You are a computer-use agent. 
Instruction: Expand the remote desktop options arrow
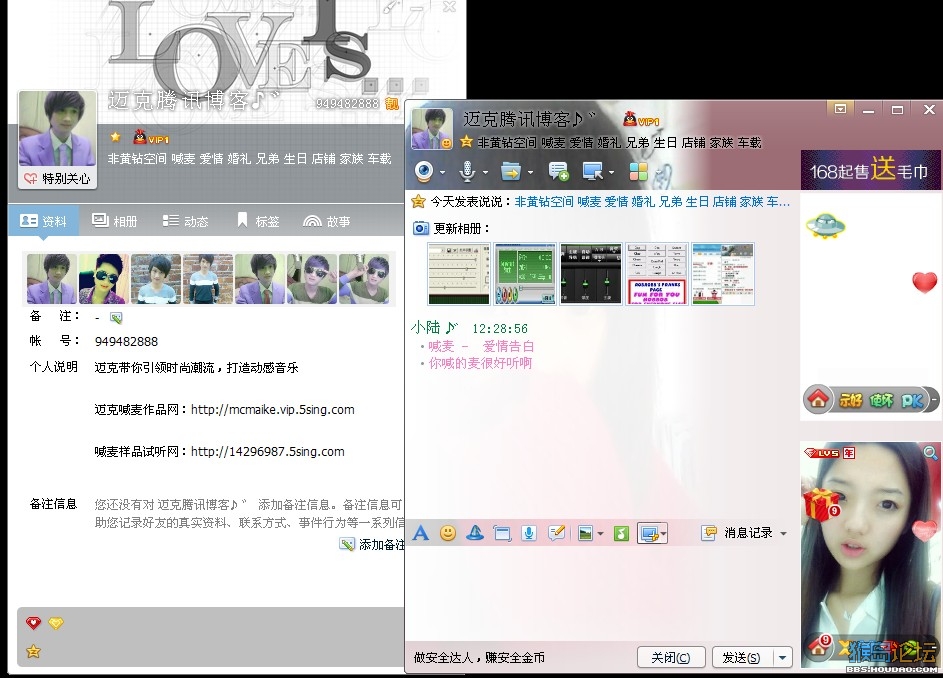tap(612, 173)
